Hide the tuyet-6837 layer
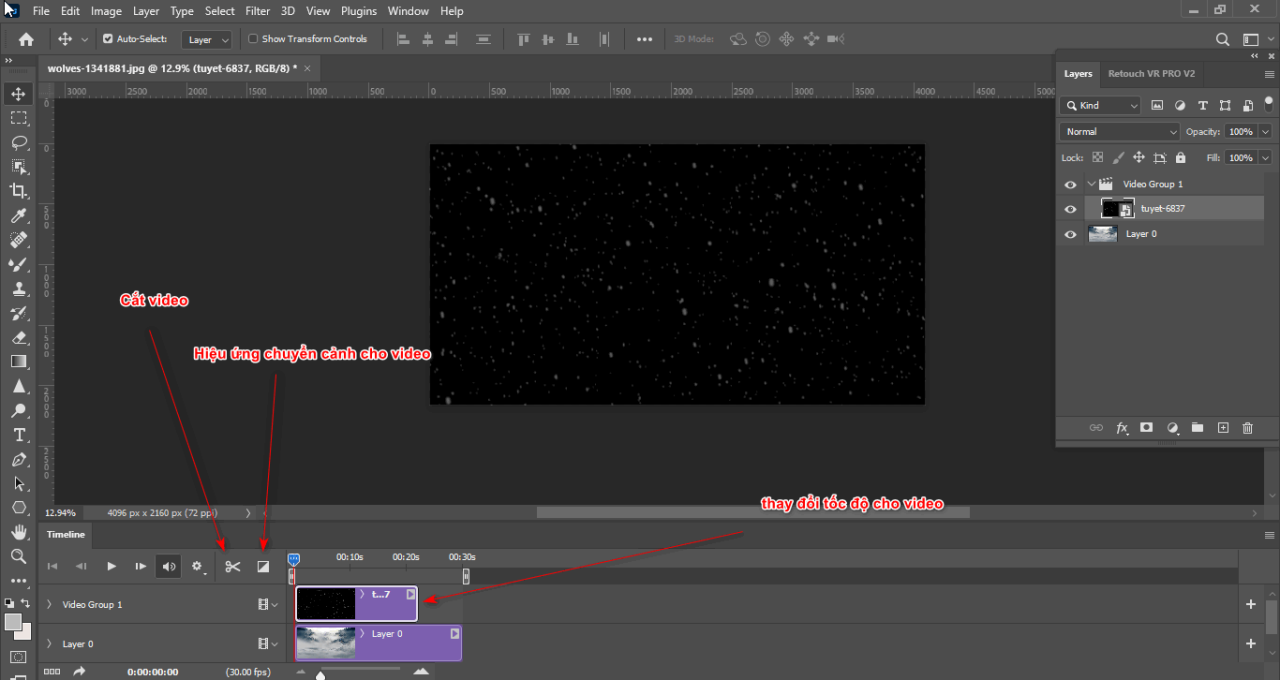 [1070, 209]
